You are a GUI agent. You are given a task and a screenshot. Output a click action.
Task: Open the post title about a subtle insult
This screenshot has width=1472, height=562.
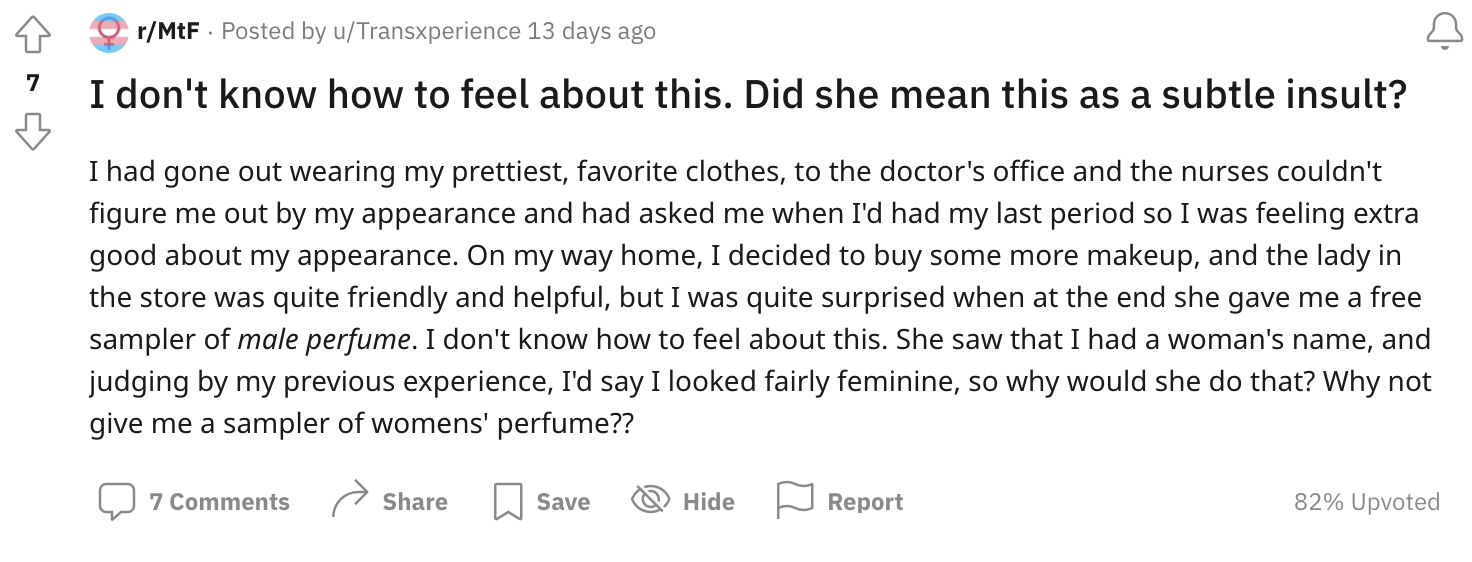click(748, 96)
